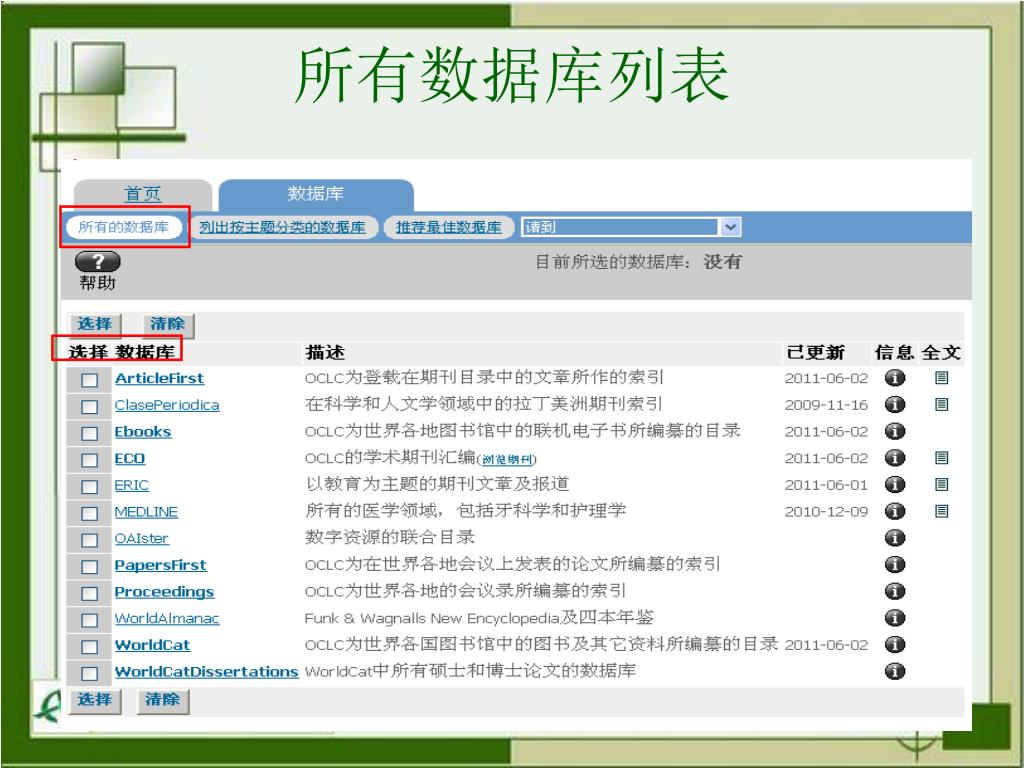Open info icon for Proceedings
Image resolution: width=1024 pixels, height=768 pixels.
pos(895,591)
